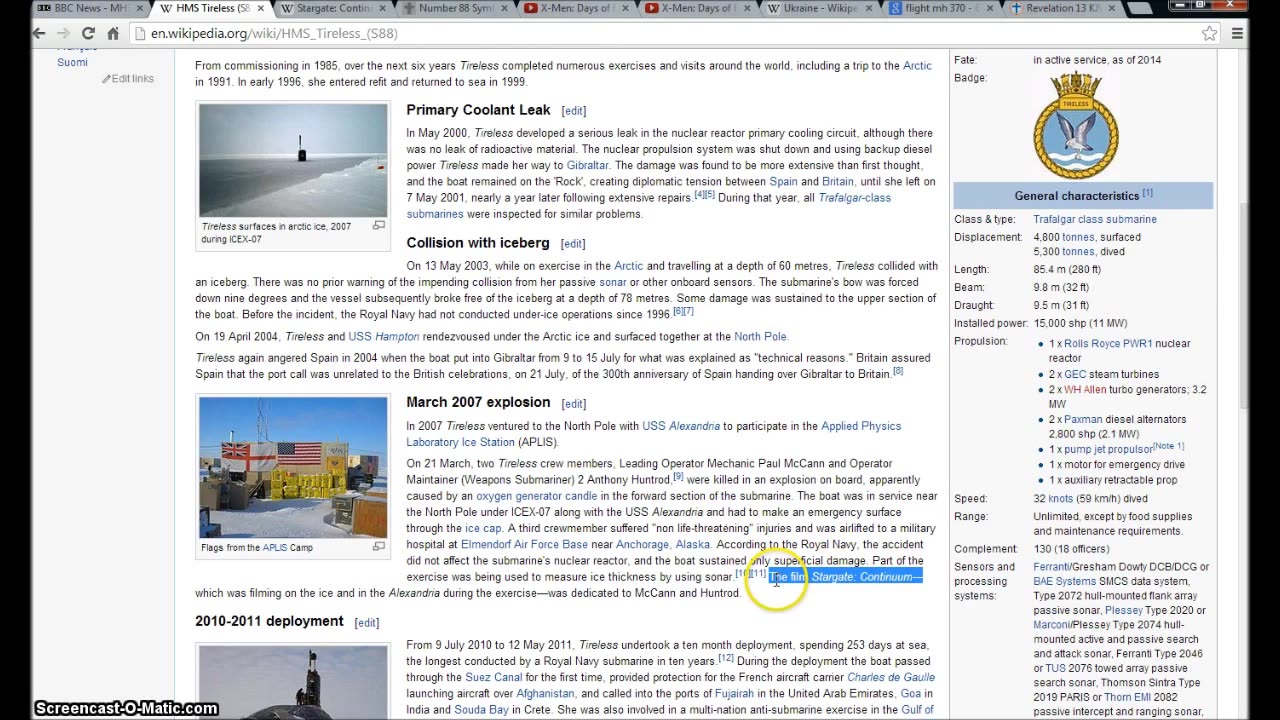The image size is (1280, 720).
Task: Open the pump jet propulsor link
Action: 1109,450
